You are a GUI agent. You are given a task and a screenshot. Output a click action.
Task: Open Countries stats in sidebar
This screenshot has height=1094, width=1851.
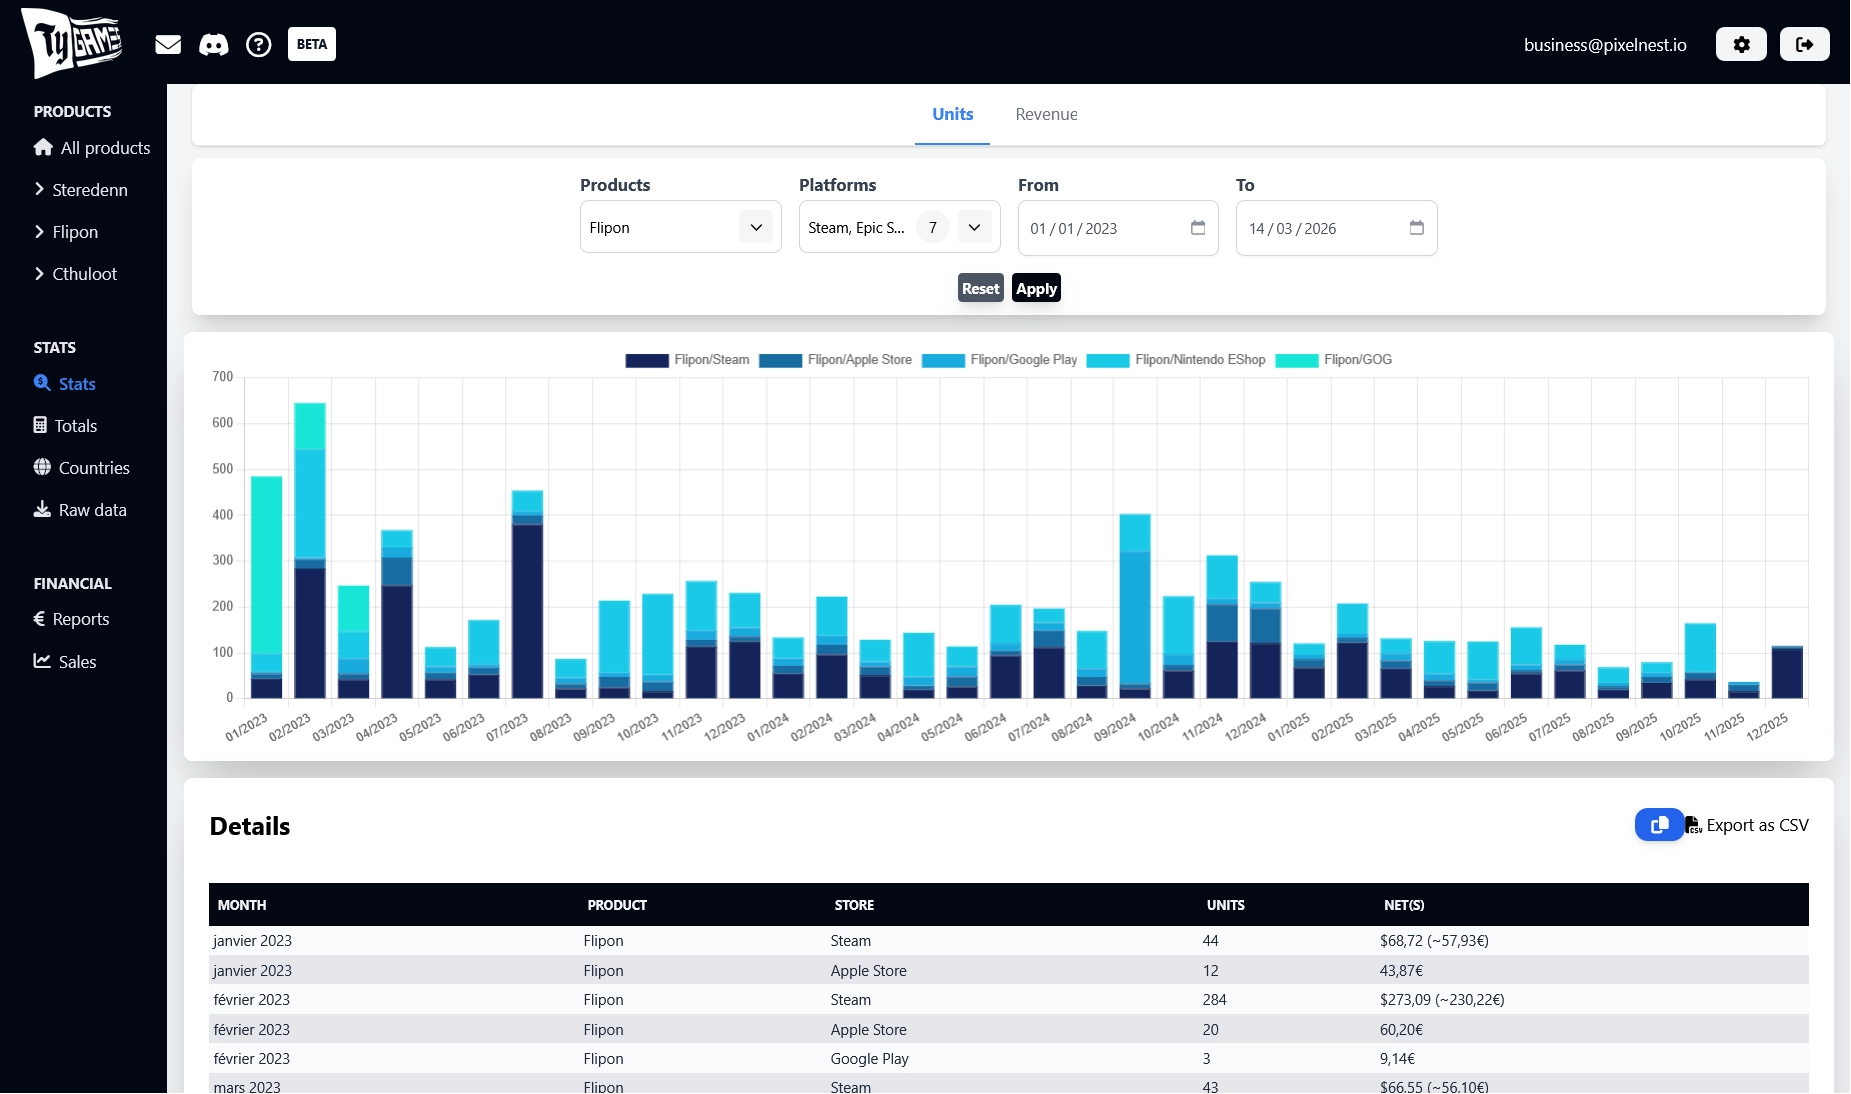point(93,468)
